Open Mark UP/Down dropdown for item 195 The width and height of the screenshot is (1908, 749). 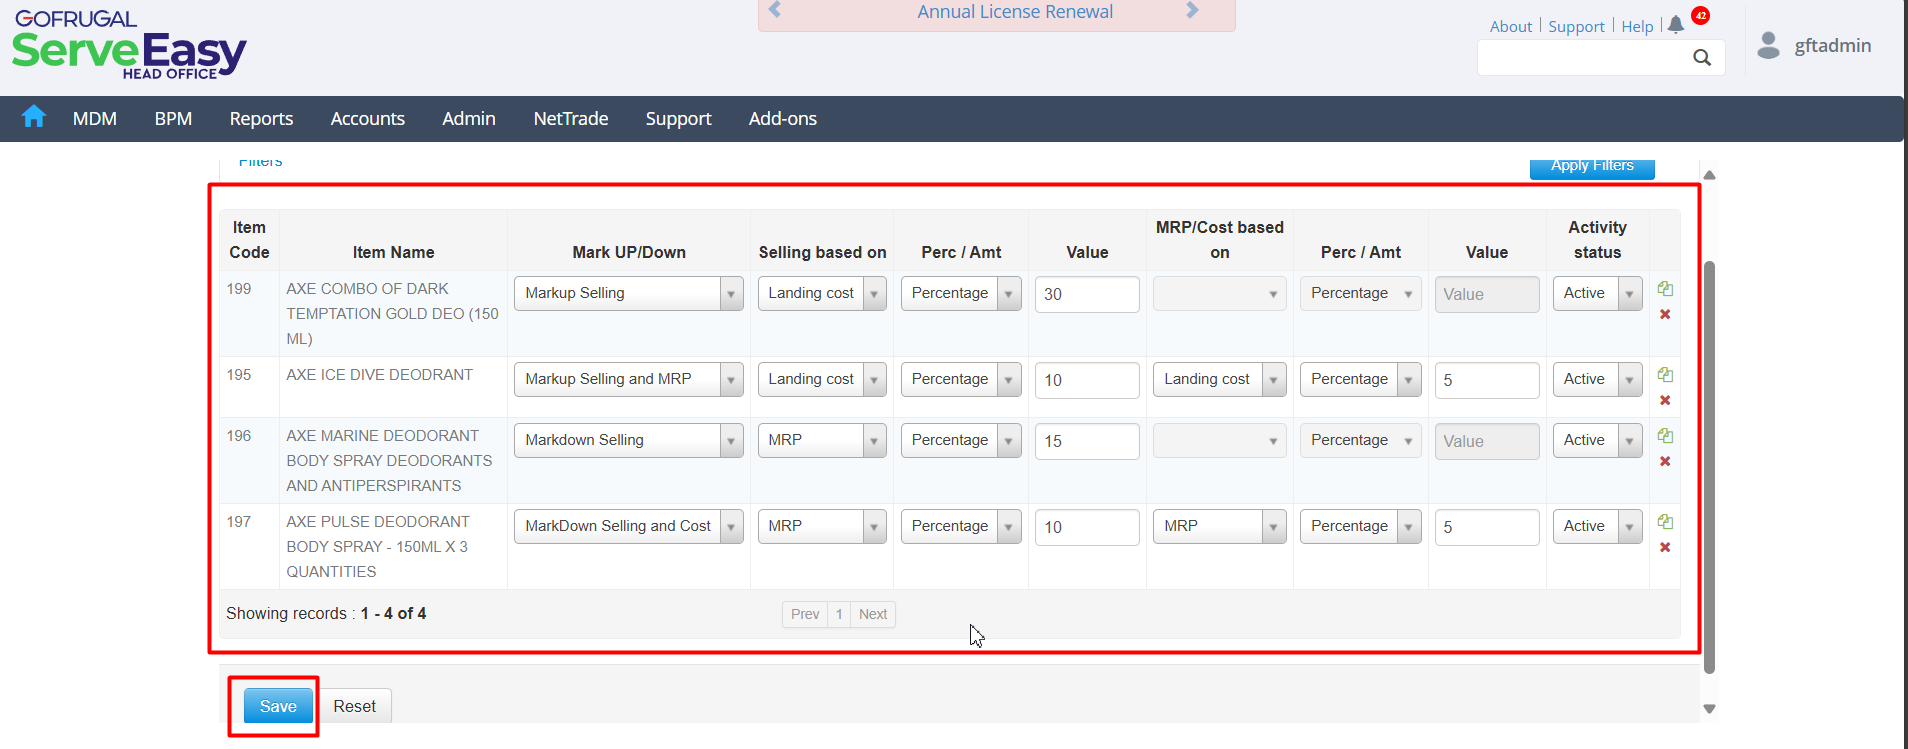click(628, 379)
